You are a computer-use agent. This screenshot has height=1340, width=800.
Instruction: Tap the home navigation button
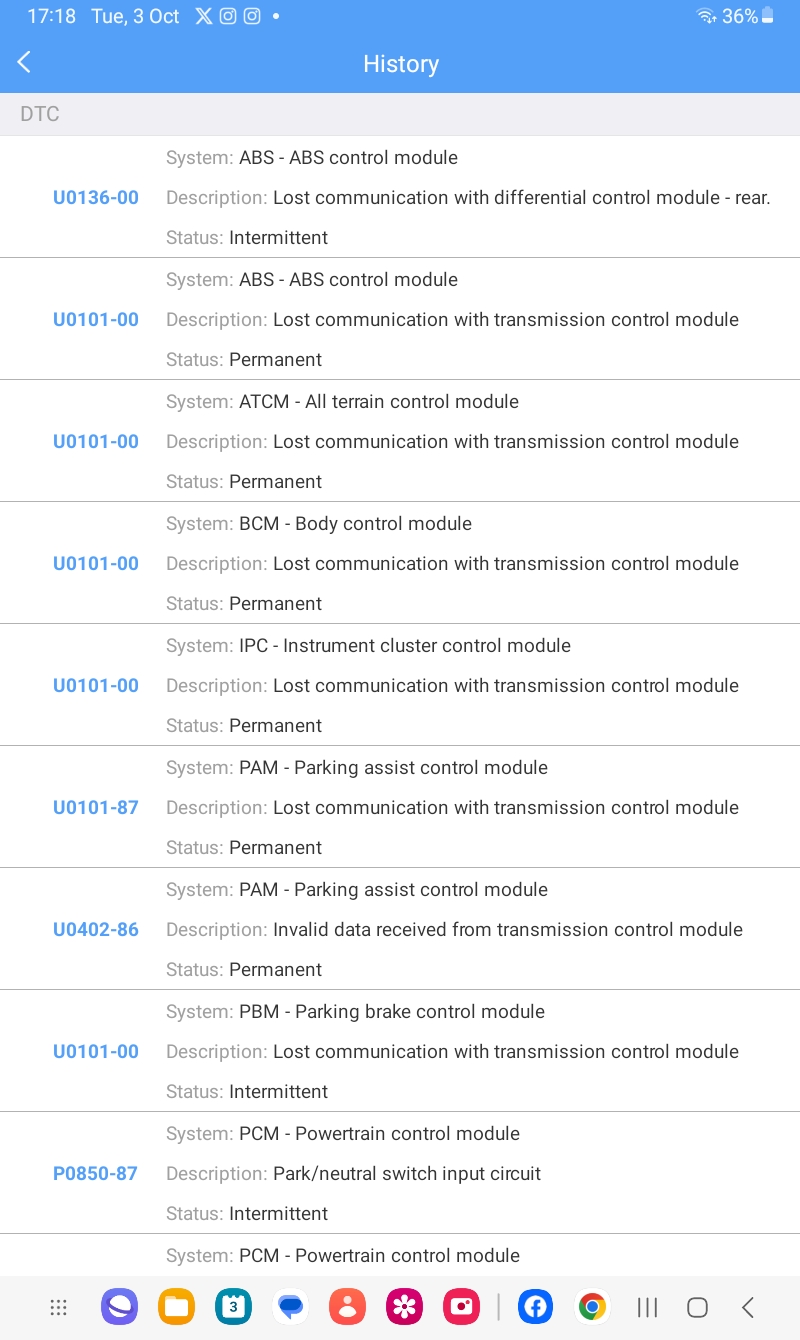pyautogui.click(x=698, y=1307)
